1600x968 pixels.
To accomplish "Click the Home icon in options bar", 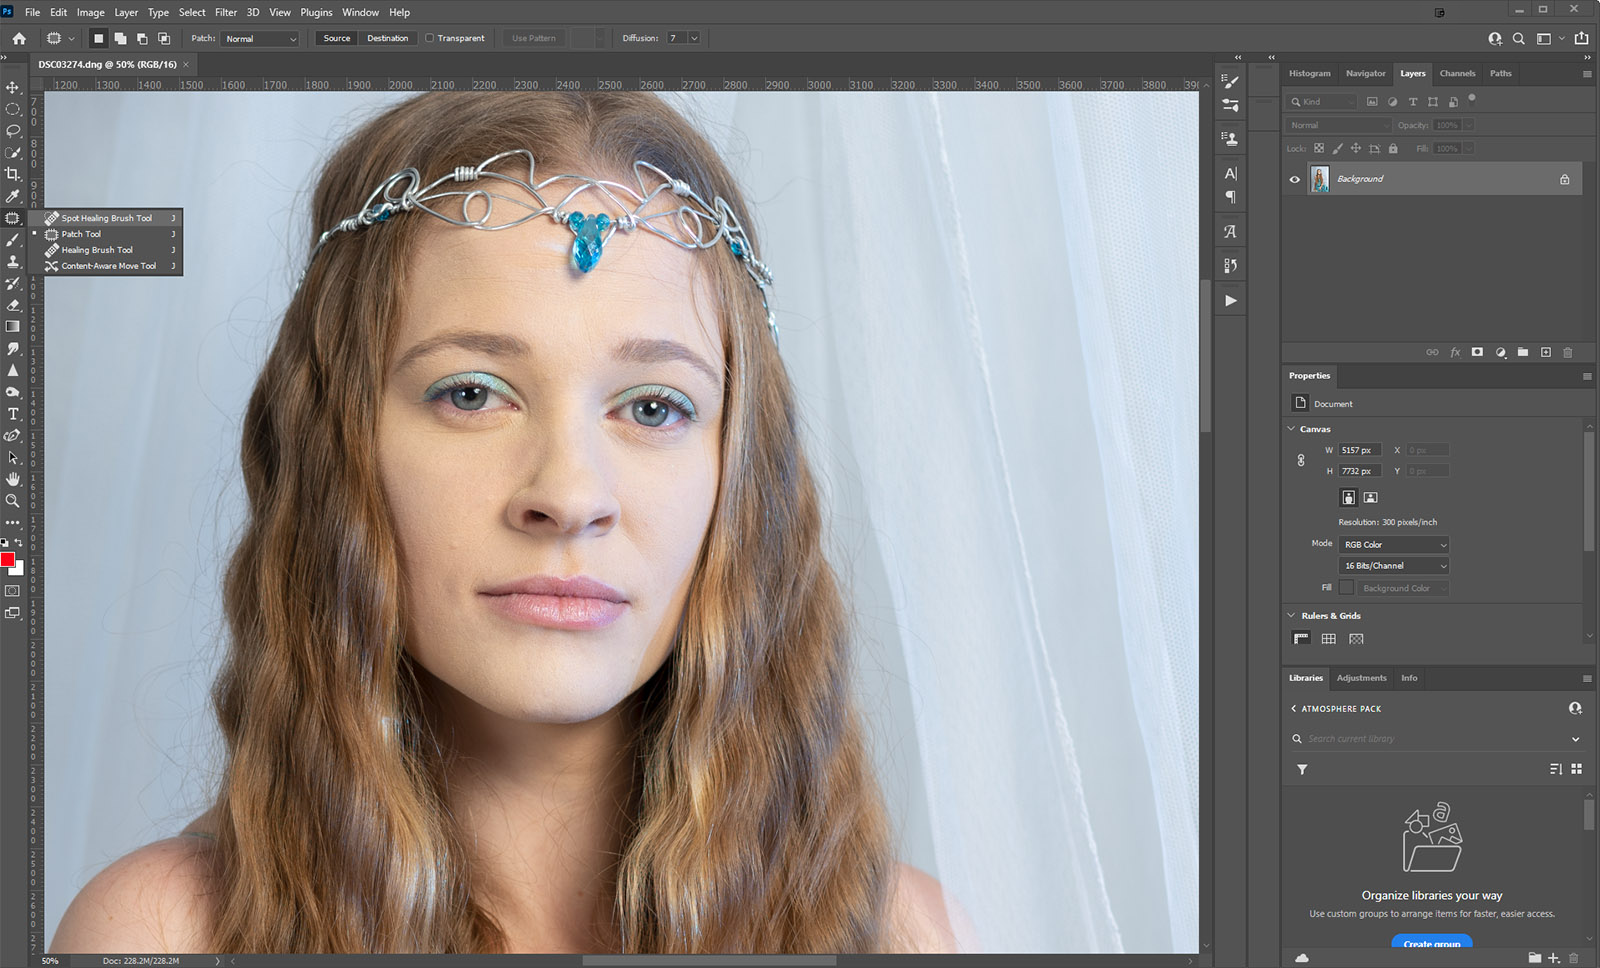I will 19,38.
